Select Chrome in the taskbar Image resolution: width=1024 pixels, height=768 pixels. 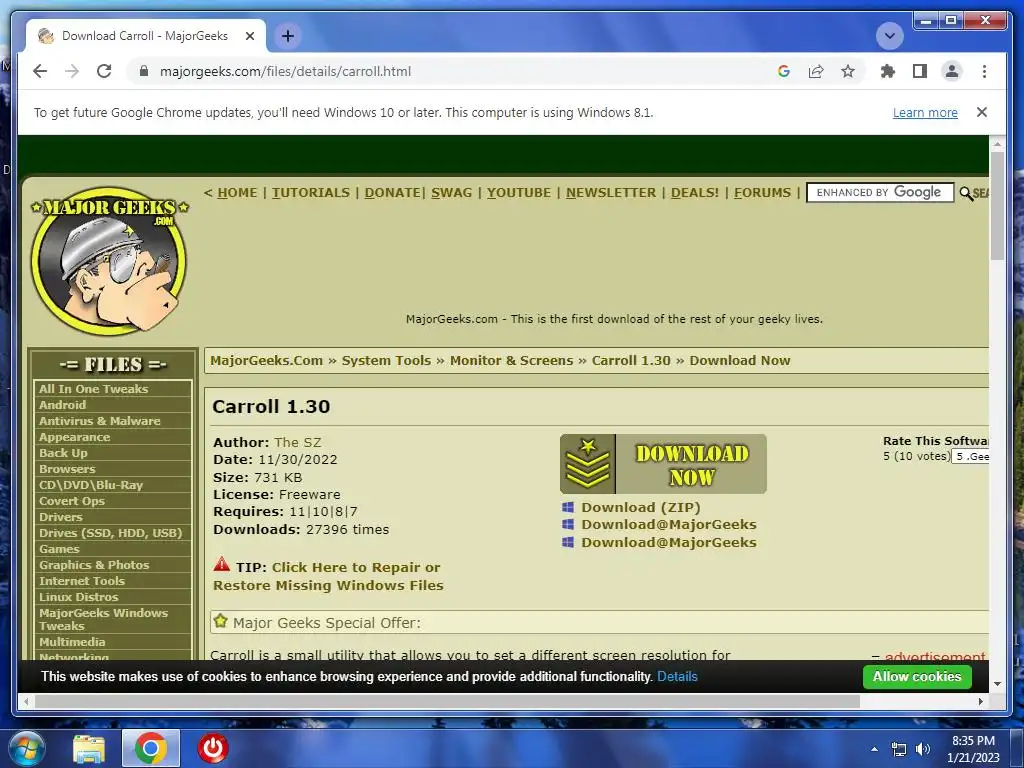click(151, 748)
